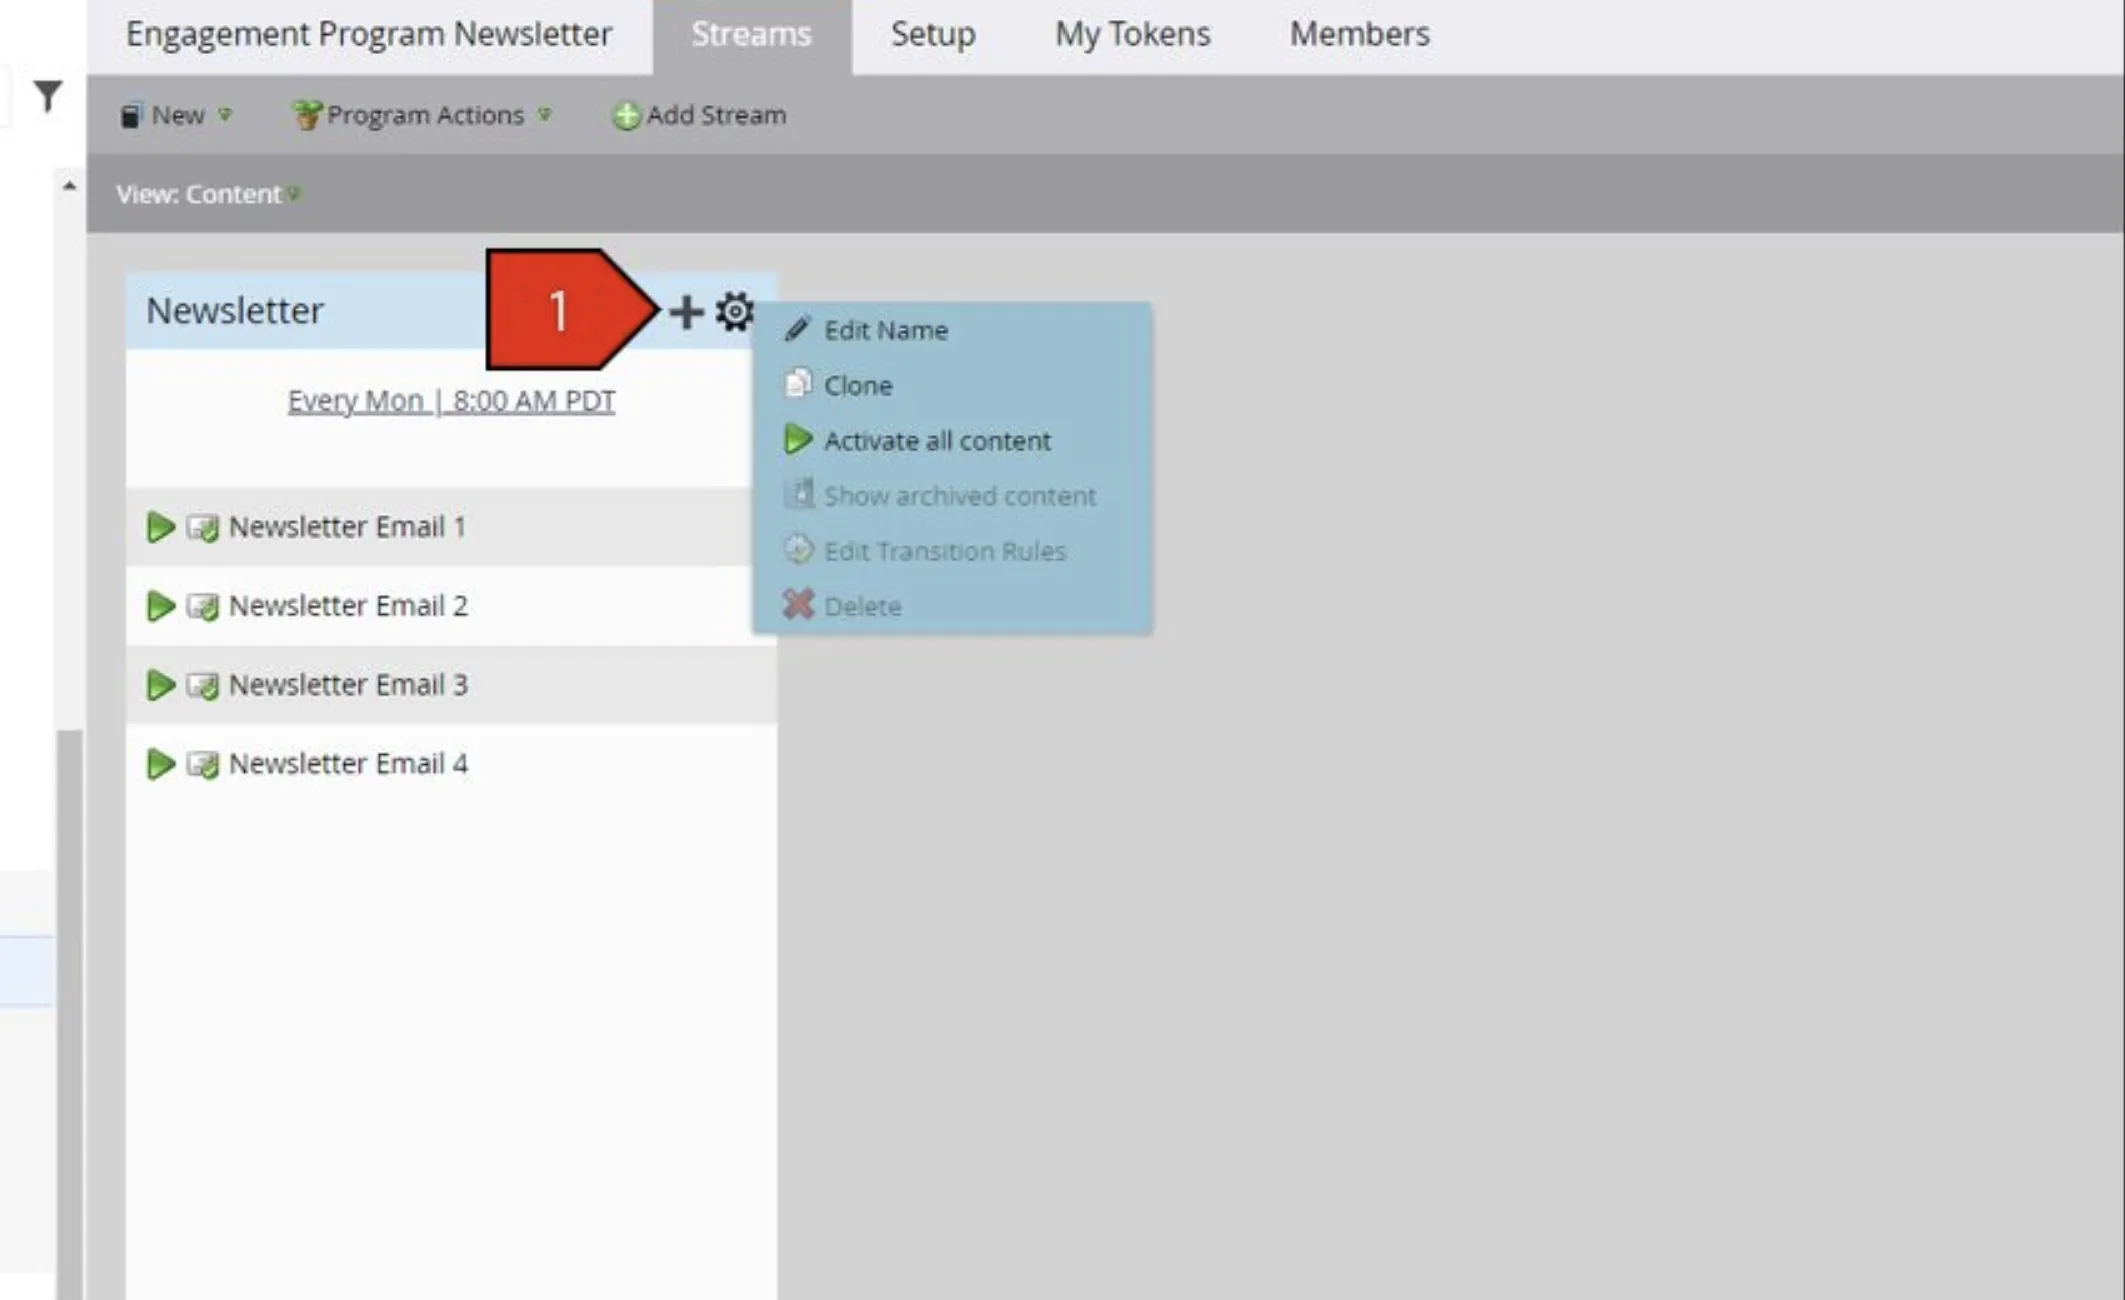This screenshot has height=1300, width=2125.
Task: Click green activate arrow for Newsletter Email 3
Action: 160,685
